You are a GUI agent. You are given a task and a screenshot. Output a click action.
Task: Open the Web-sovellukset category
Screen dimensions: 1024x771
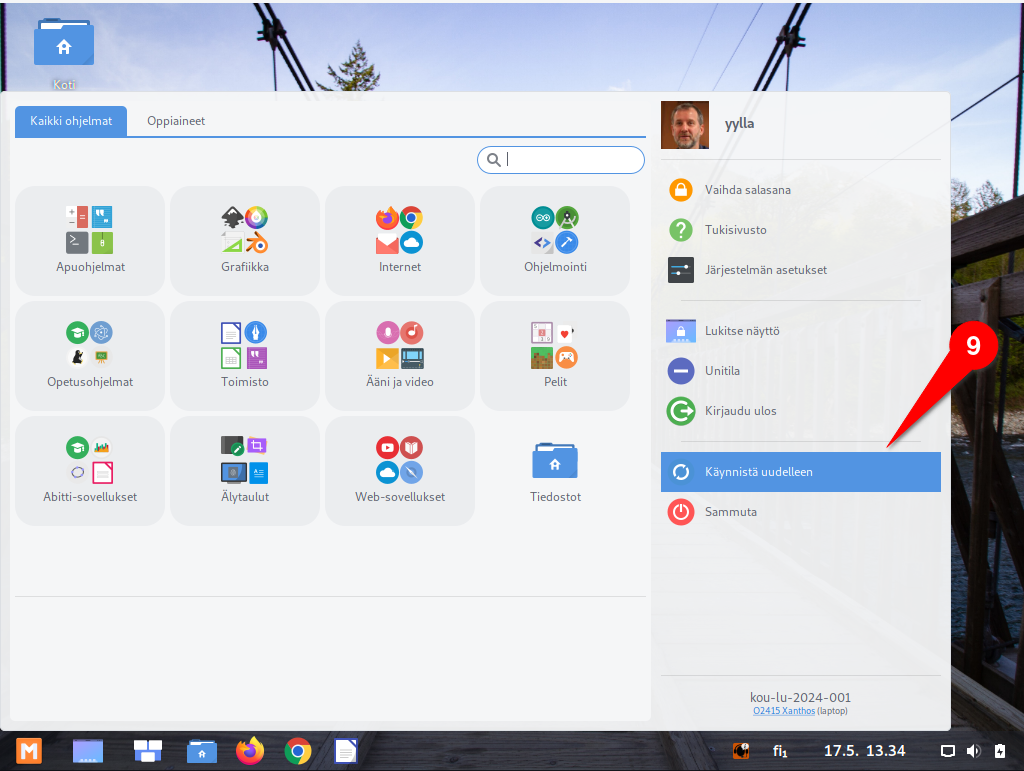[400, 471]
